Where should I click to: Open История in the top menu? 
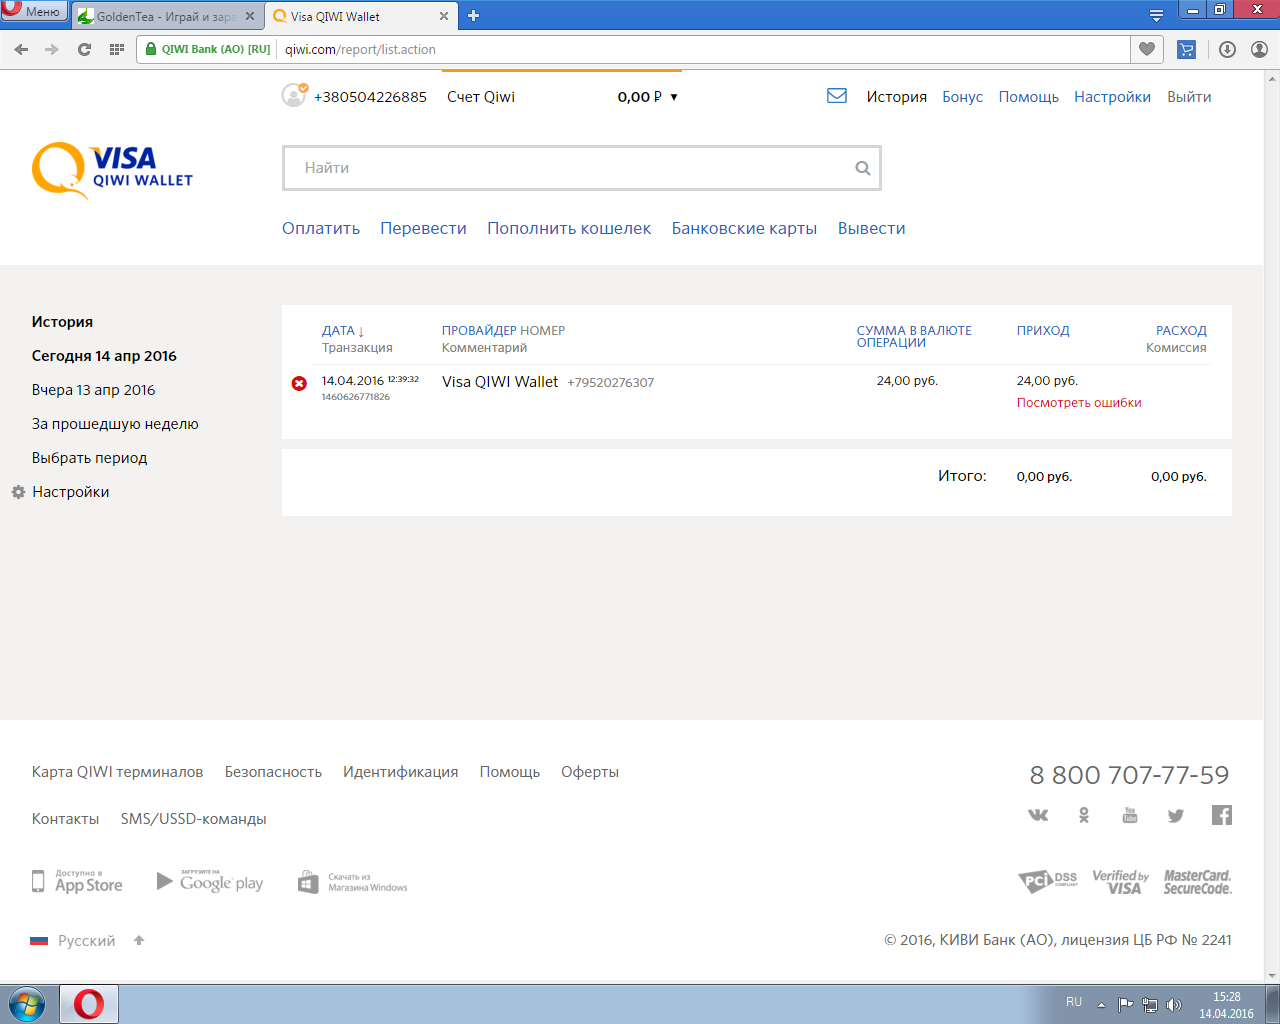[x=896, y=97]
